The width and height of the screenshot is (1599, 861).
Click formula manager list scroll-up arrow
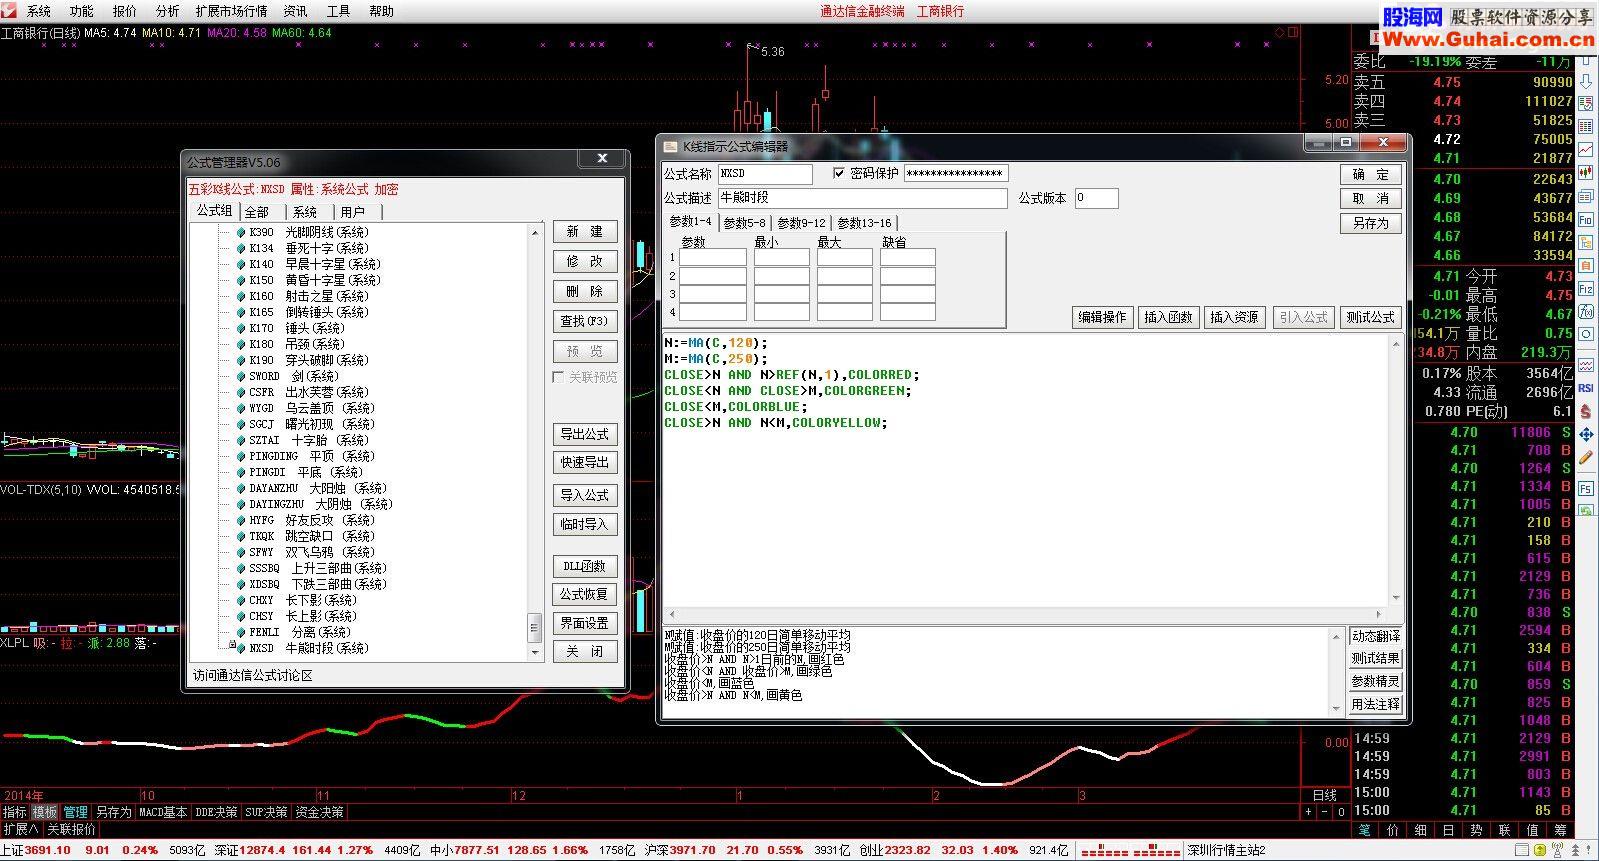coord(534,232)
